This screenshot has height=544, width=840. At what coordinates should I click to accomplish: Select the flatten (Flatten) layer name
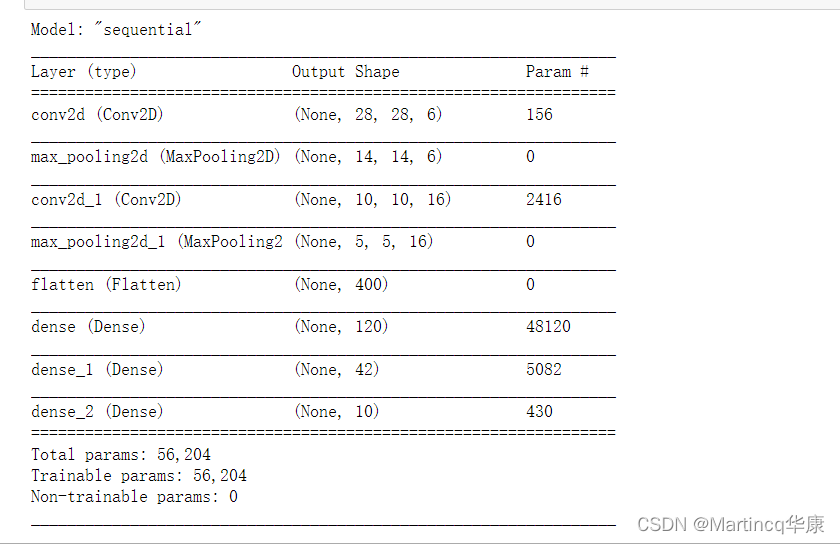[106, 285]
